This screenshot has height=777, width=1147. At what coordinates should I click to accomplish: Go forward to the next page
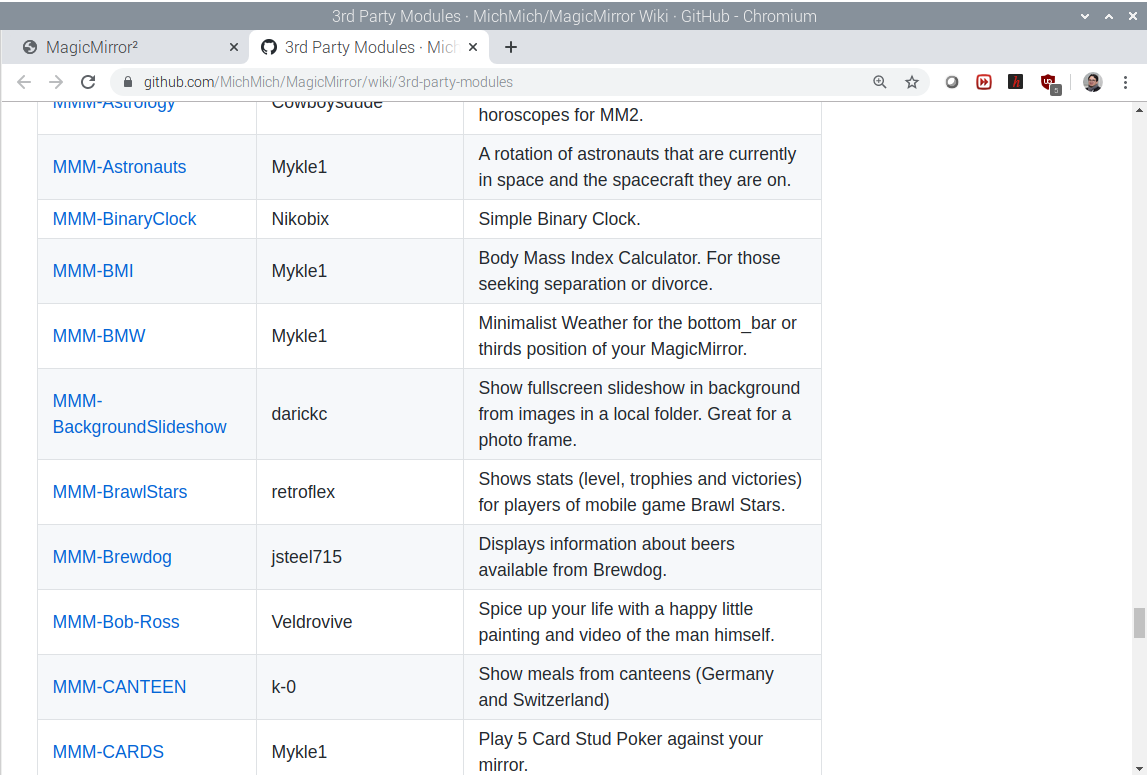click(56, 82)
